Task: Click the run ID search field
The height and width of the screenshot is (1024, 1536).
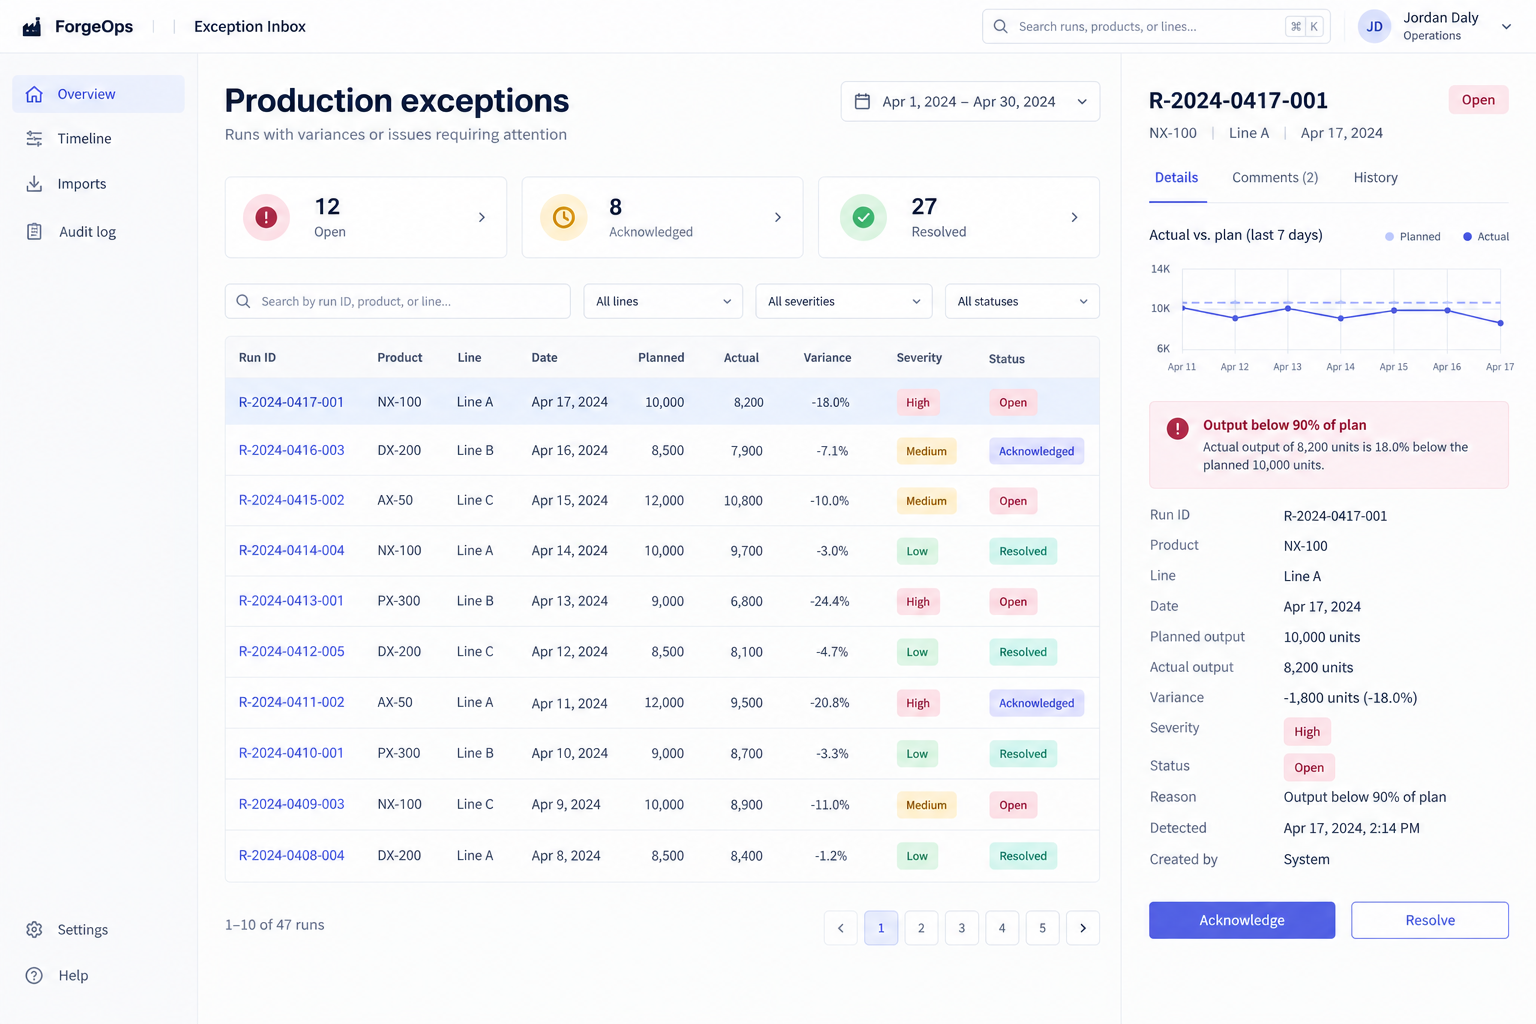Action: click(x=398, y=301)
